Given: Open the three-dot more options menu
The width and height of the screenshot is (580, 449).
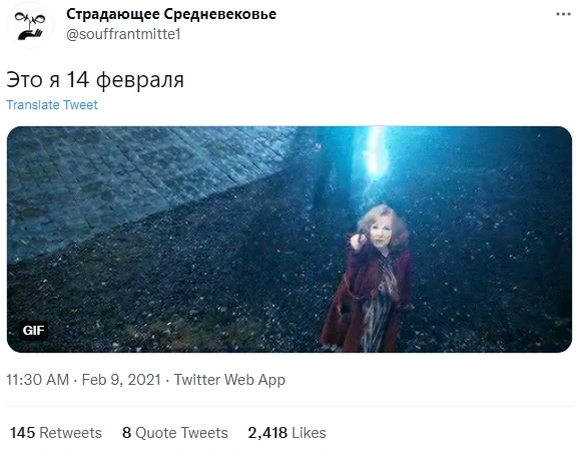Looking at the screenshot, I should click(x=563, y=14).
